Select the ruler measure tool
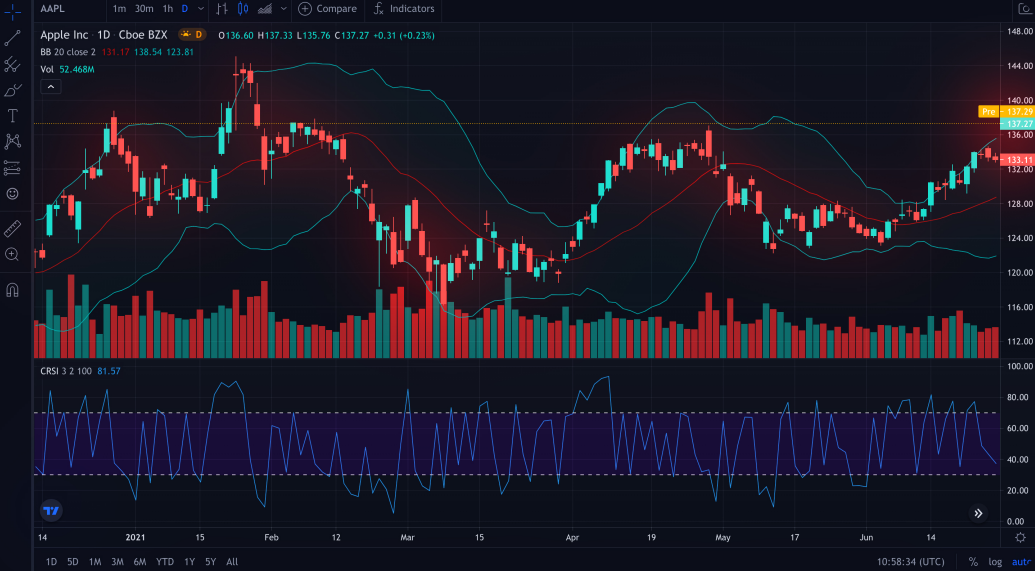Screen dimensions: 1035x571 pyautogui.click(x=13, y=228)
